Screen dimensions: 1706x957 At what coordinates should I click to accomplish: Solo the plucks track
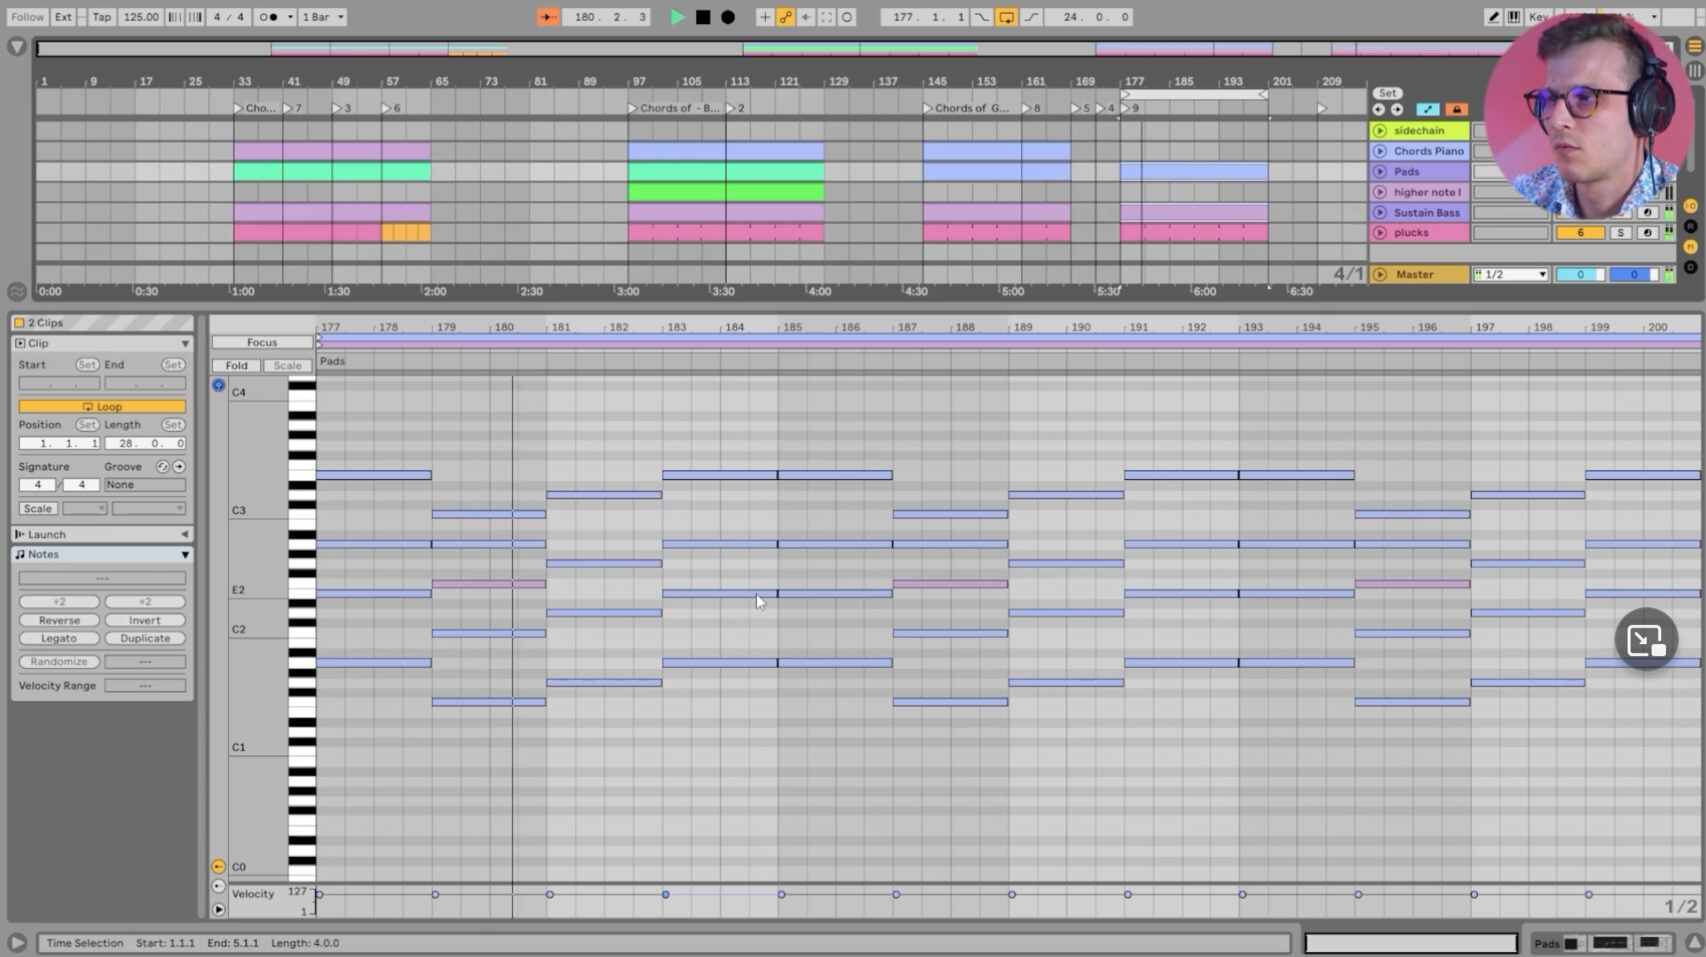[1621, 233]
